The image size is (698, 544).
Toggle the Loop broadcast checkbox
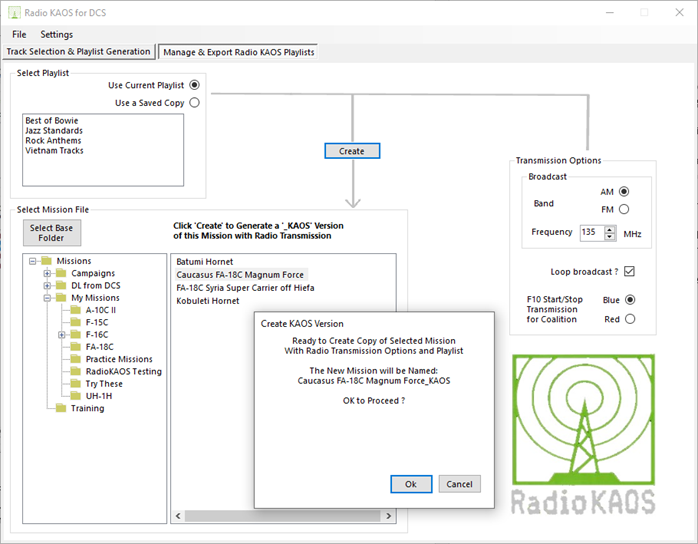629,271
